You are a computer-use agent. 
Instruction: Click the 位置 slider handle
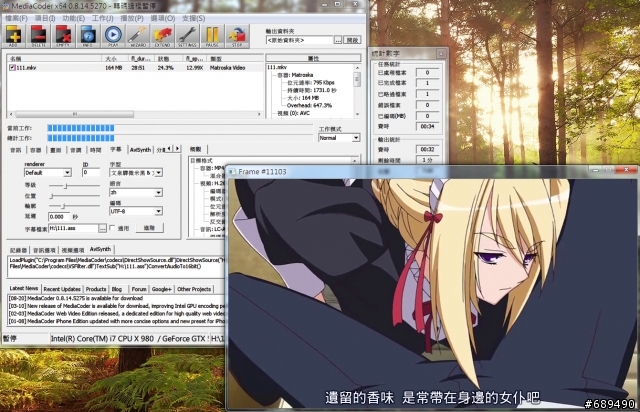click(x=52, y=196)
